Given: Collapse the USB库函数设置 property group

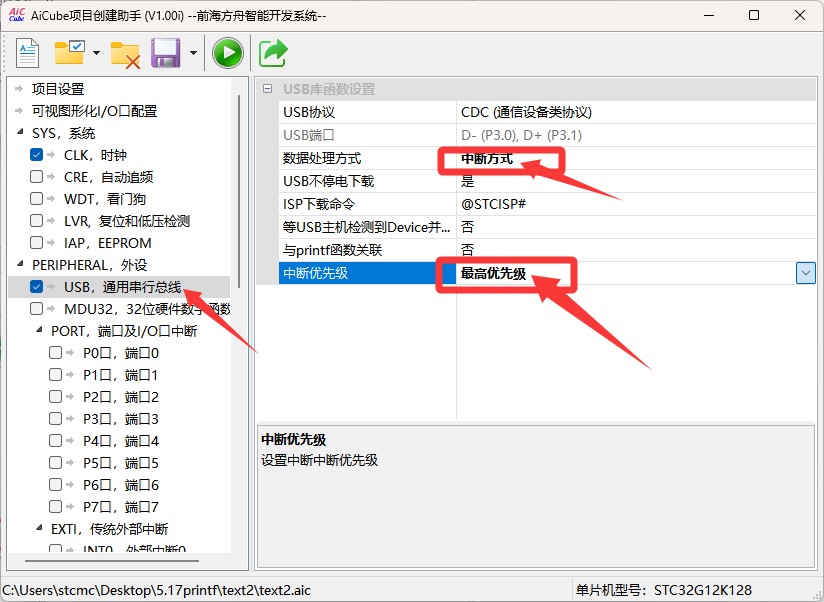Looking at the screenshot, I should pyautogui.click(x=267, y=89).
